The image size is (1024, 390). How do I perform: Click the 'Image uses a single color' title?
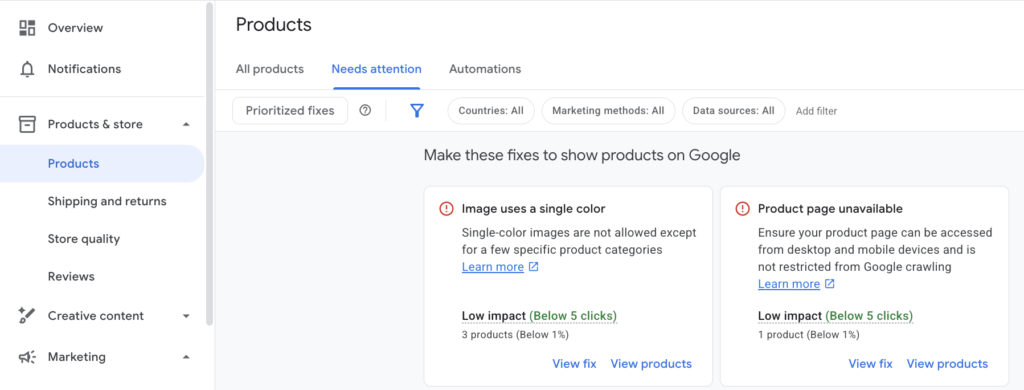534,209
